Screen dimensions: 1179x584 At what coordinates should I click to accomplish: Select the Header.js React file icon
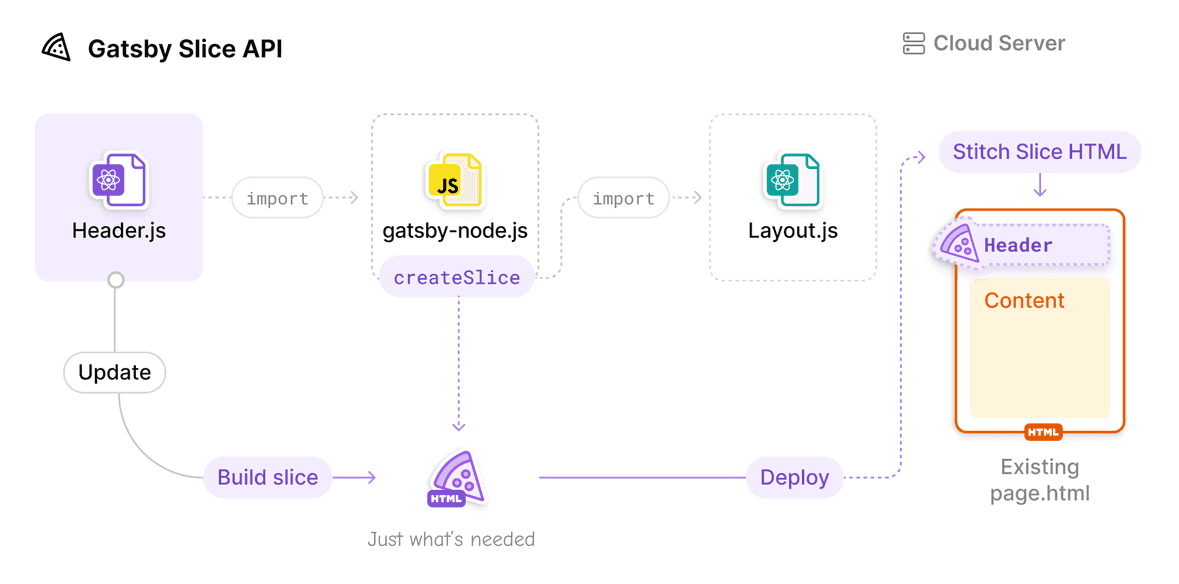coord(118,182)
